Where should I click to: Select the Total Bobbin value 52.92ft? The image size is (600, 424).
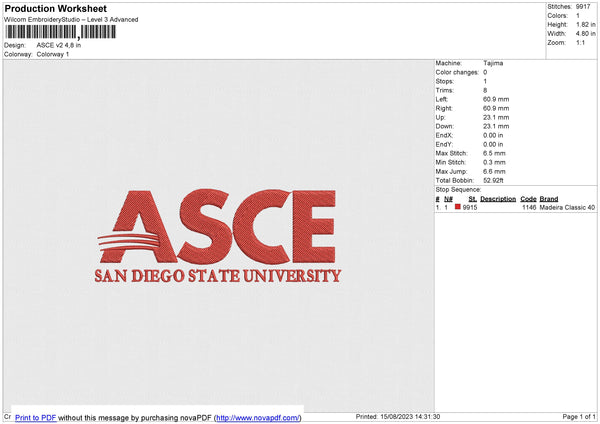(493, 181)
